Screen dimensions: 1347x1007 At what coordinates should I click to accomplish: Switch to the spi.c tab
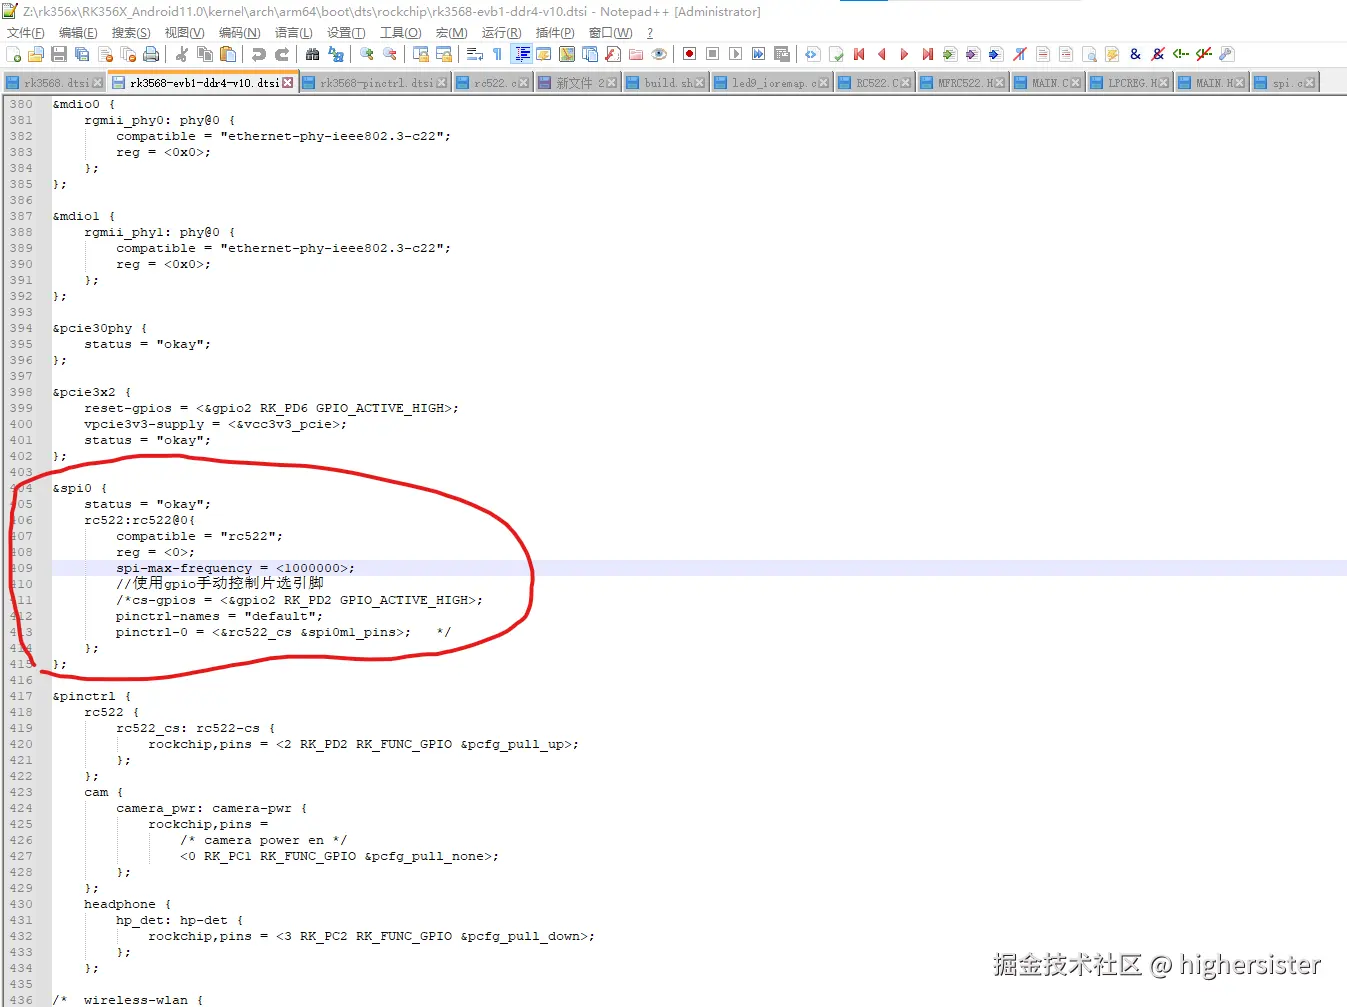(x=1286, y=83)
